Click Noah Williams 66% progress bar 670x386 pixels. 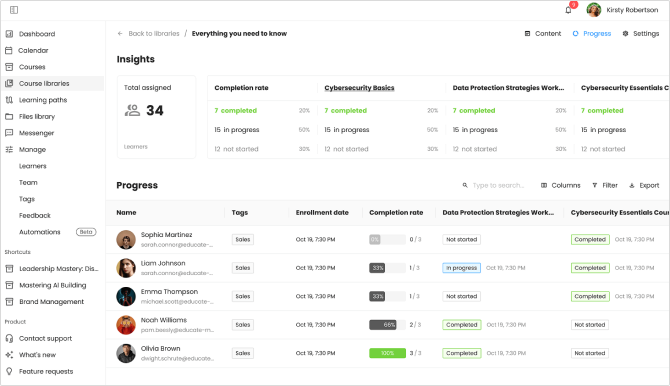pos(388,325)
